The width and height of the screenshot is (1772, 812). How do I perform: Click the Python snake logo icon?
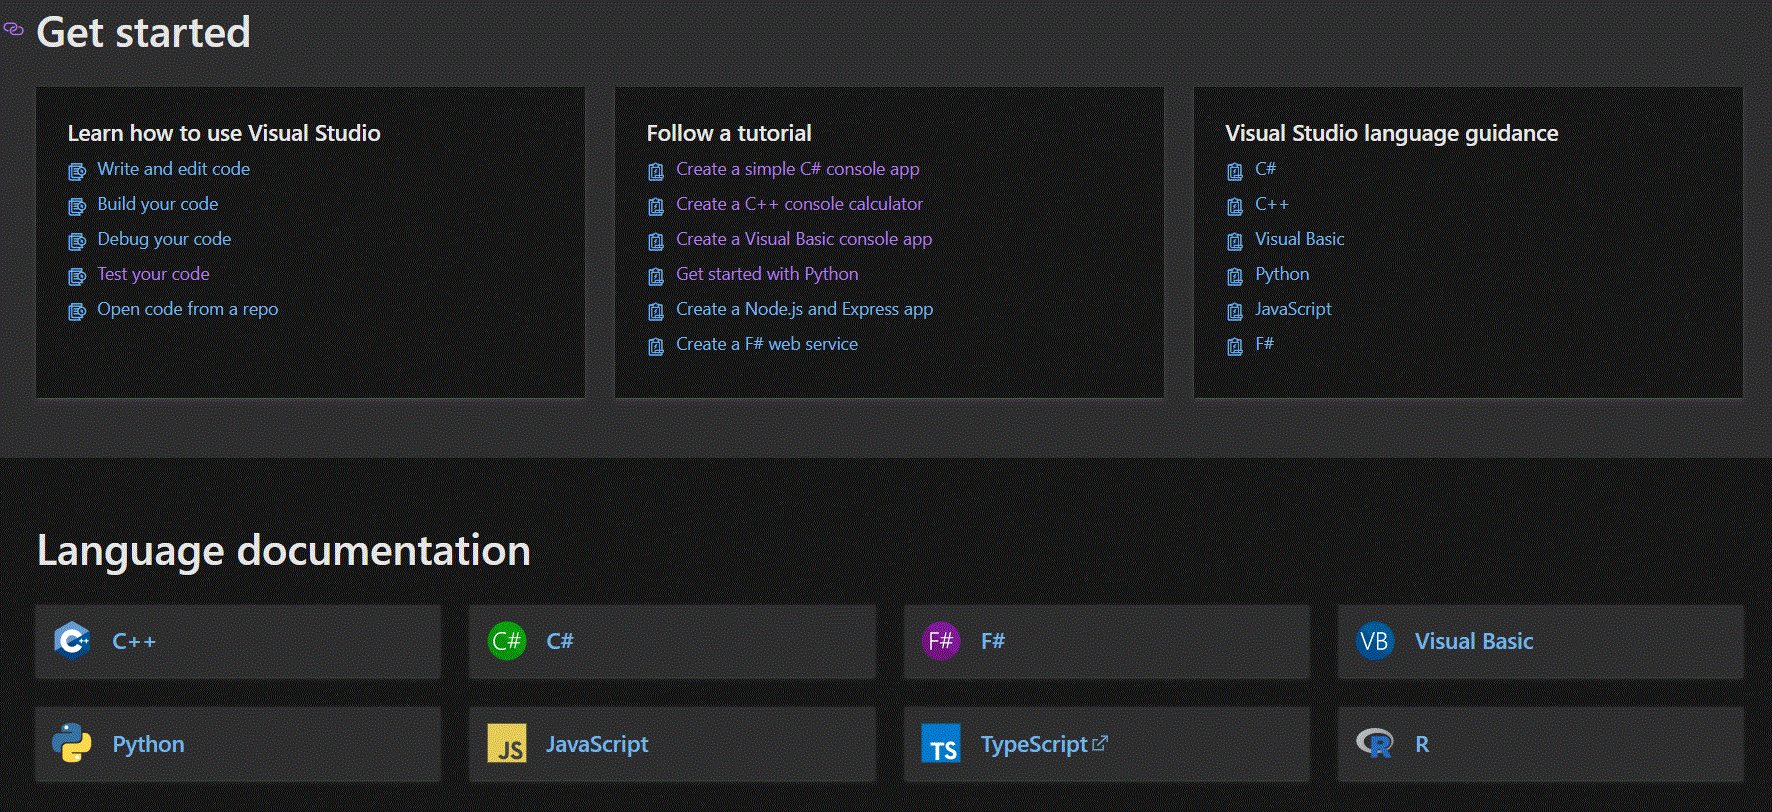tap(72, 743)
